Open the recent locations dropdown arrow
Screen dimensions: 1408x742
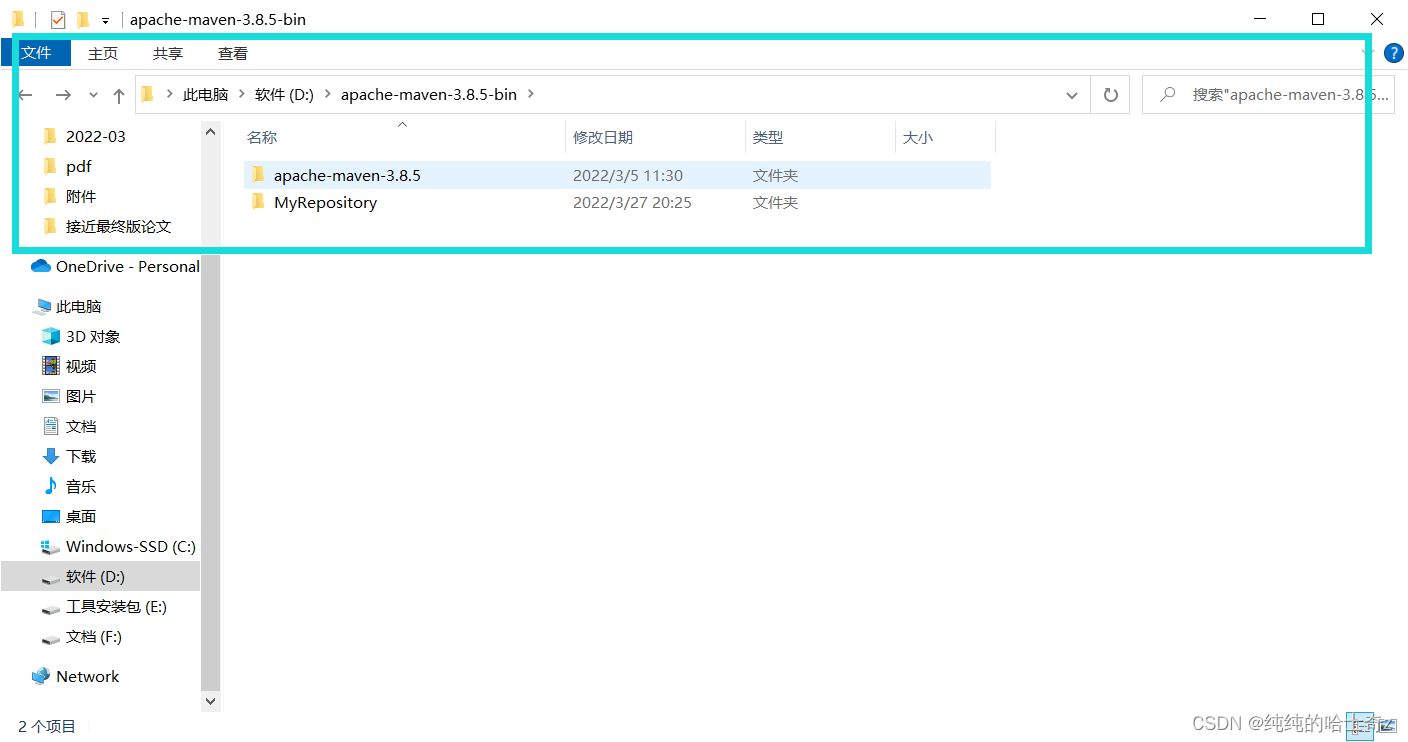point(93,95)
